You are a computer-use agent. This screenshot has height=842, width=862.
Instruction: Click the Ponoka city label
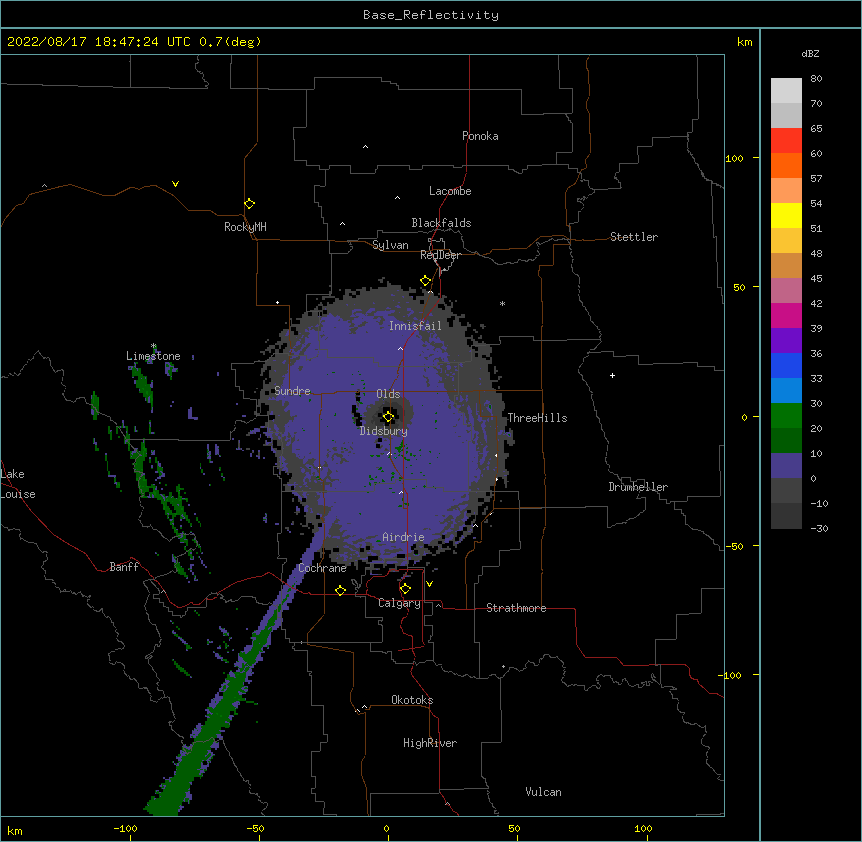480,136
